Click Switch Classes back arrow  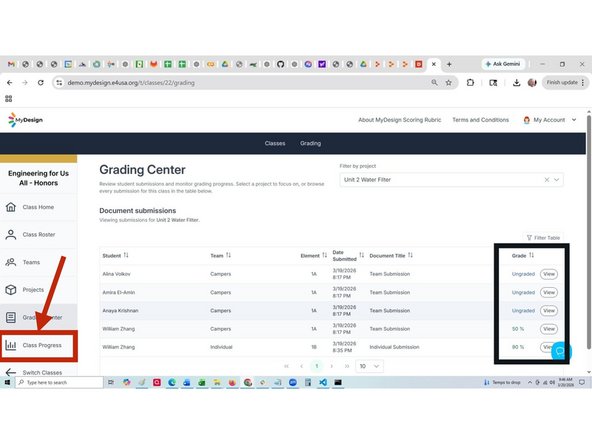coord(11,372)
